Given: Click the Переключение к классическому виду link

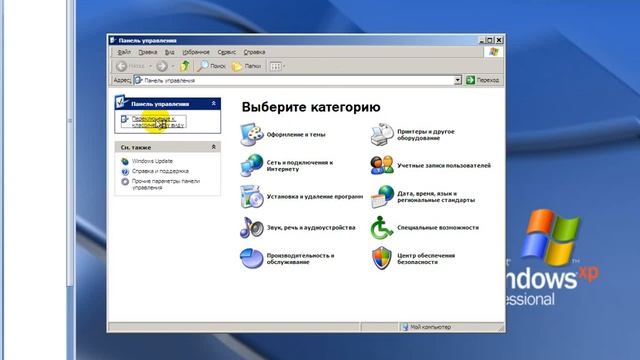Looking at the screenshot, I should [158, 122].
